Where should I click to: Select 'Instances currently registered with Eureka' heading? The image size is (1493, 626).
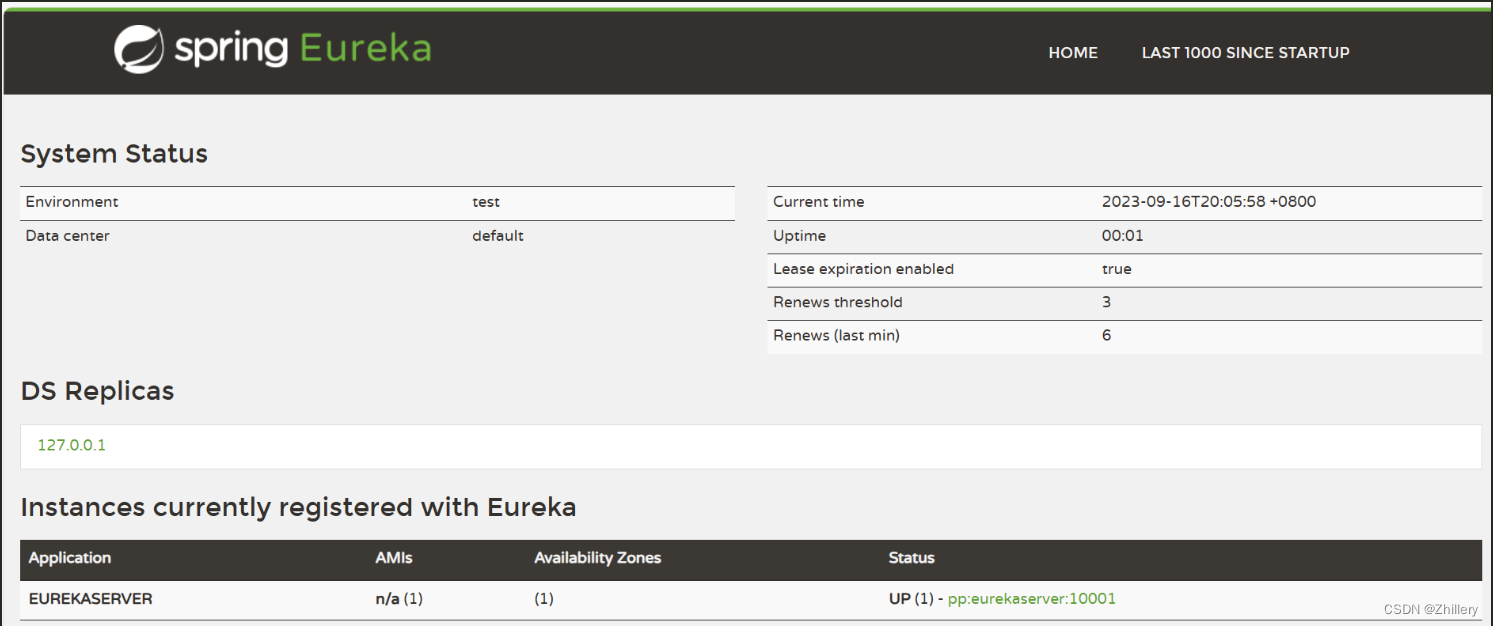[298, 507]
